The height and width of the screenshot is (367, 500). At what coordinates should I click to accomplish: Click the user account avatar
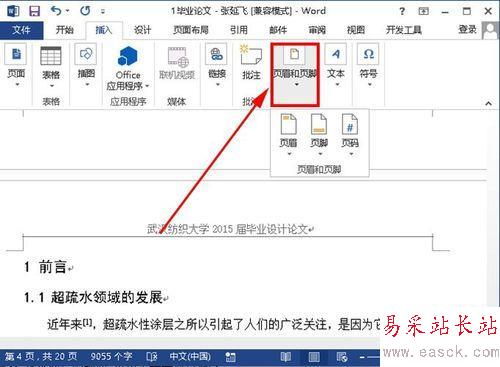point(490,31)
